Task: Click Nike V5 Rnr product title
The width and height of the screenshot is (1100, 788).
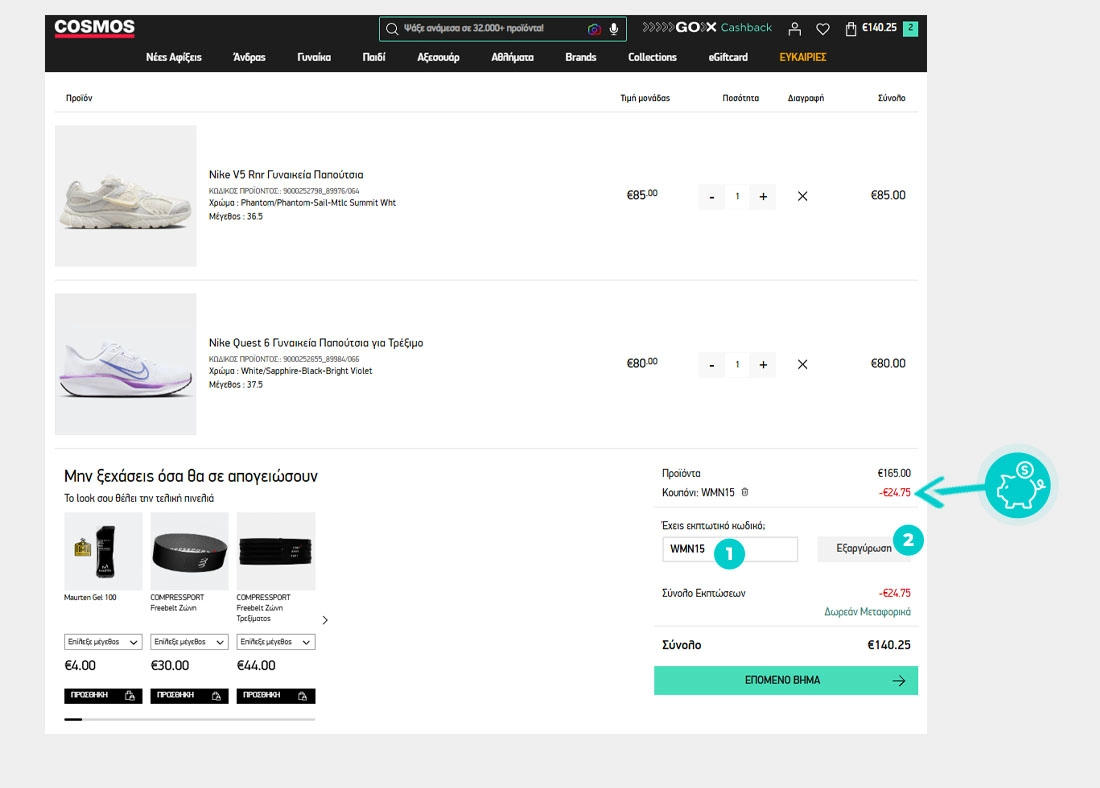Action: pyautogui.click(x=286, y=175)
